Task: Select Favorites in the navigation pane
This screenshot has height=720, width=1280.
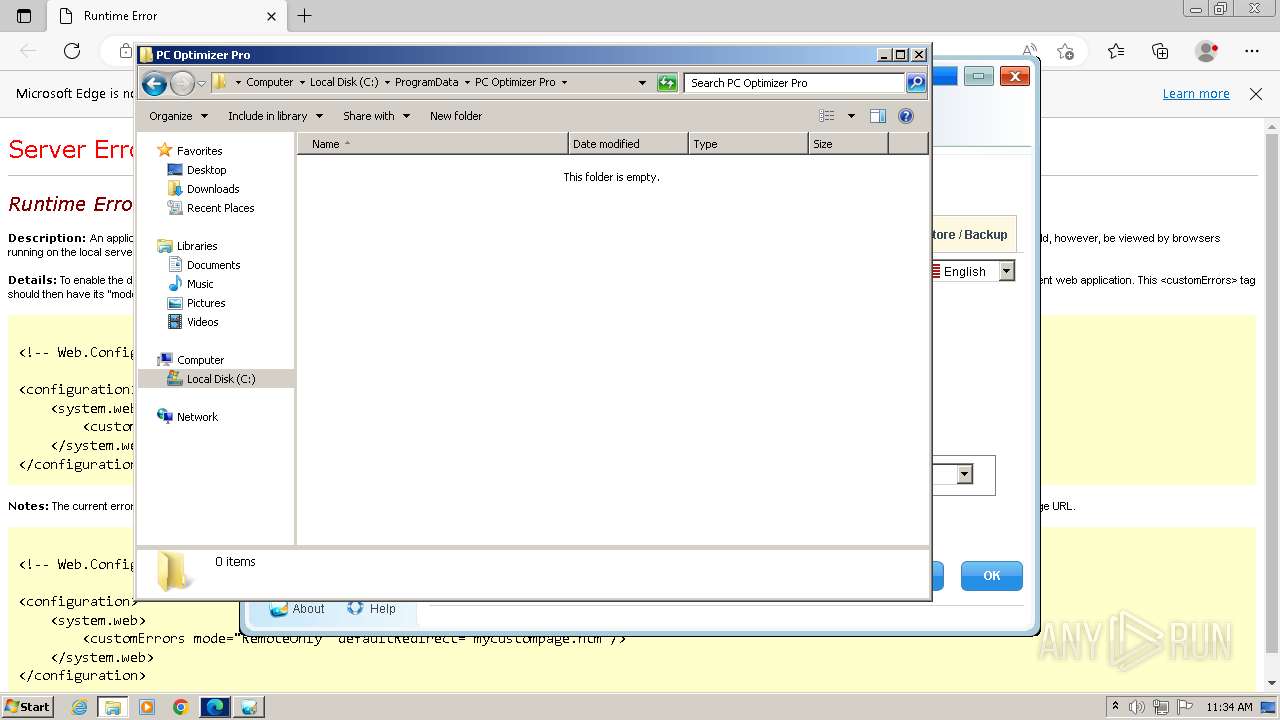Action: 199,151
